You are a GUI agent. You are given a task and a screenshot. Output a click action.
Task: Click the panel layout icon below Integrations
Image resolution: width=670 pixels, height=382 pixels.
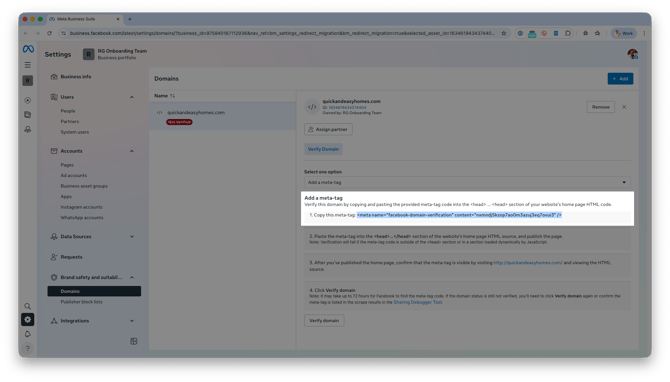(x=134, y=341)
